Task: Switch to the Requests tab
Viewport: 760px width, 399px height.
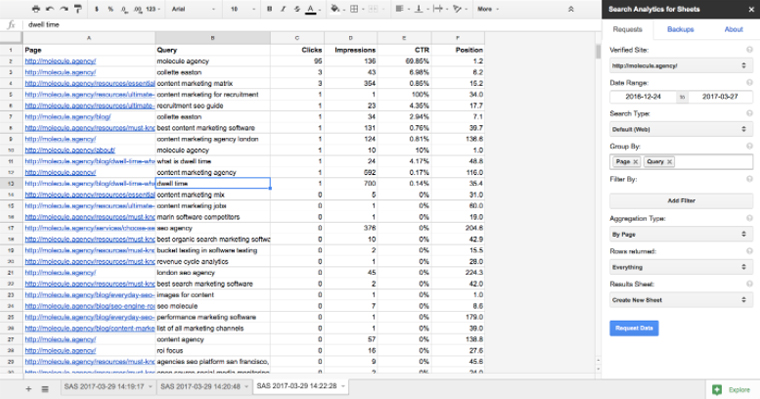Action: pyautogui.click(x=627, y=30)
